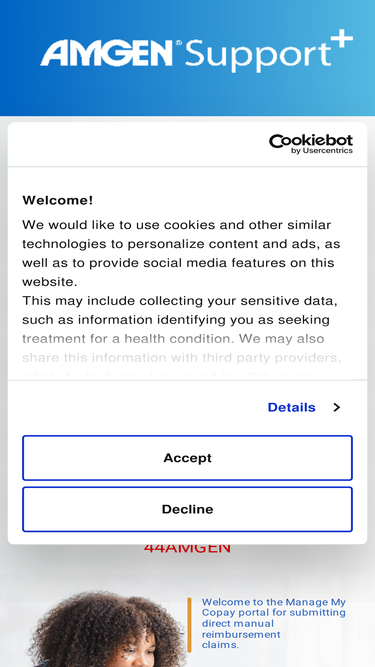Click the word Support in header
Viewport: 375px width, 667px height.
point(257,55)
